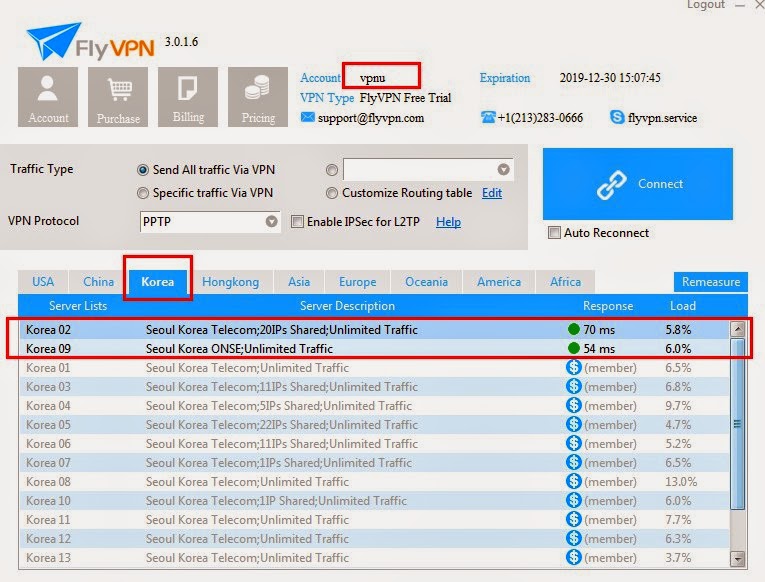Viewport: 765px width, 582px height.
Task: Switch to the China server tab
Action: point(99,282)
